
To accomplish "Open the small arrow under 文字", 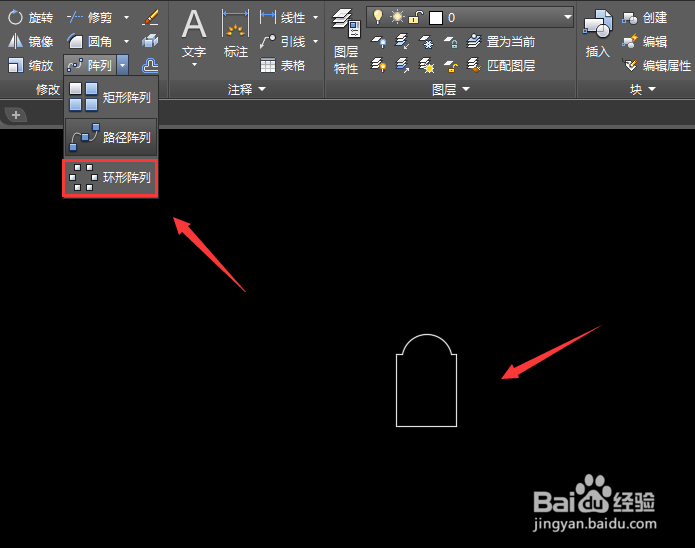I will point(194,65).
